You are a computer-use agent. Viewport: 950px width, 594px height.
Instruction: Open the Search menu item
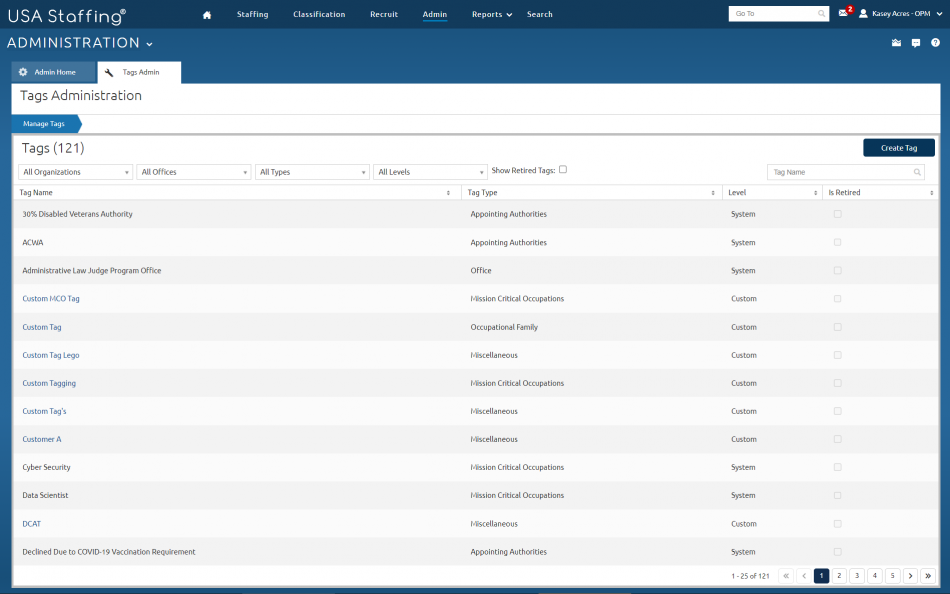pyautogui.click(x=540, y=14)
